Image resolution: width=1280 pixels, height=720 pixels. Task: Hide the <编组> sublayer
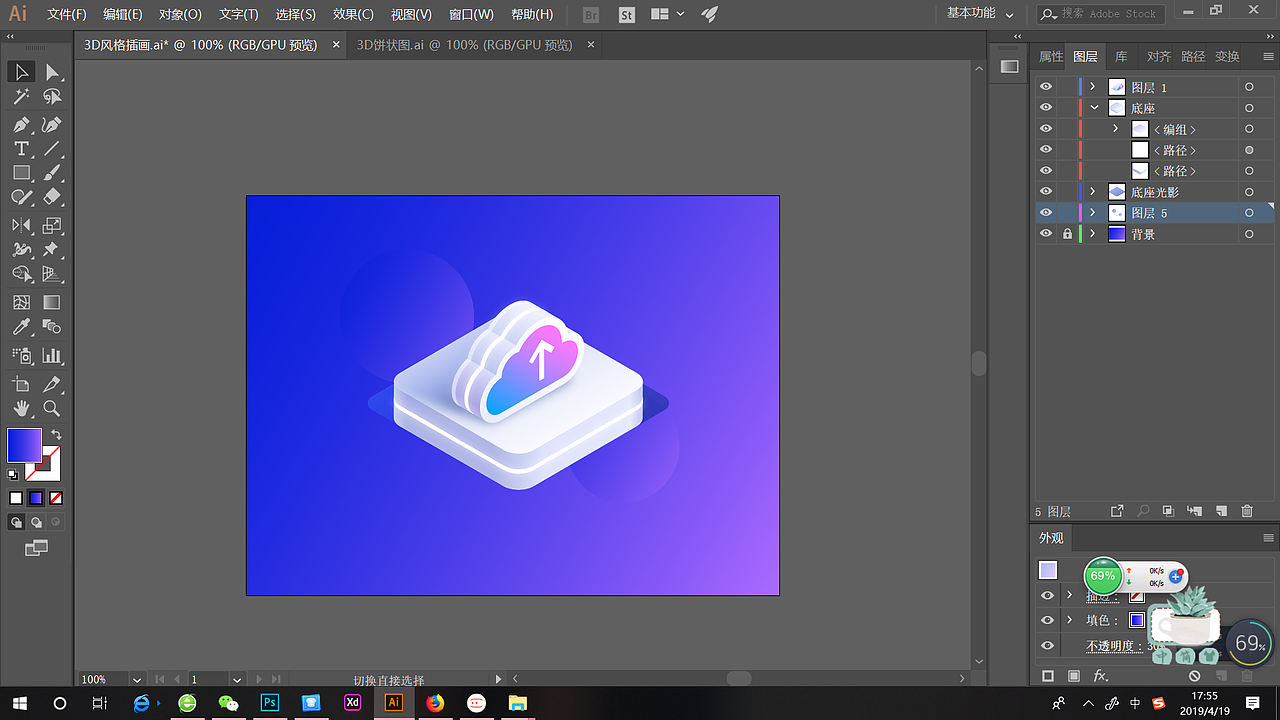pos(1046,129)
